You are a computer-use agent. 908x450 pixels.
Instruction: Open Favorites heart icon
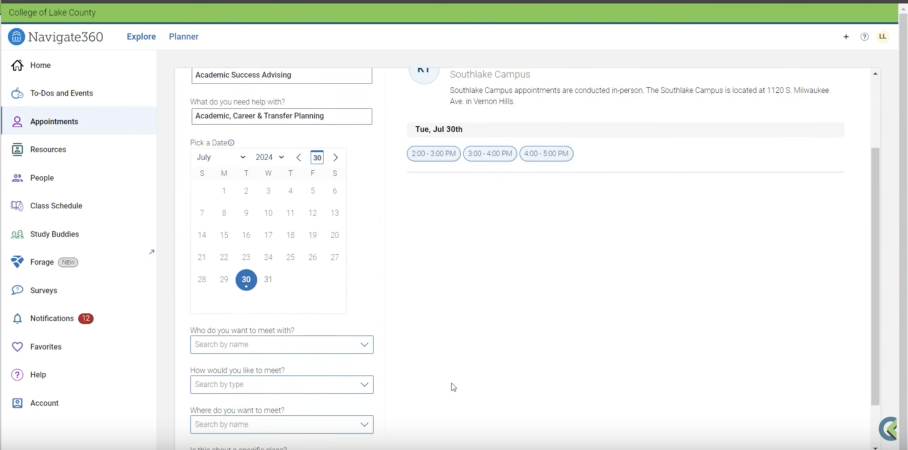[x=17, y=347]
